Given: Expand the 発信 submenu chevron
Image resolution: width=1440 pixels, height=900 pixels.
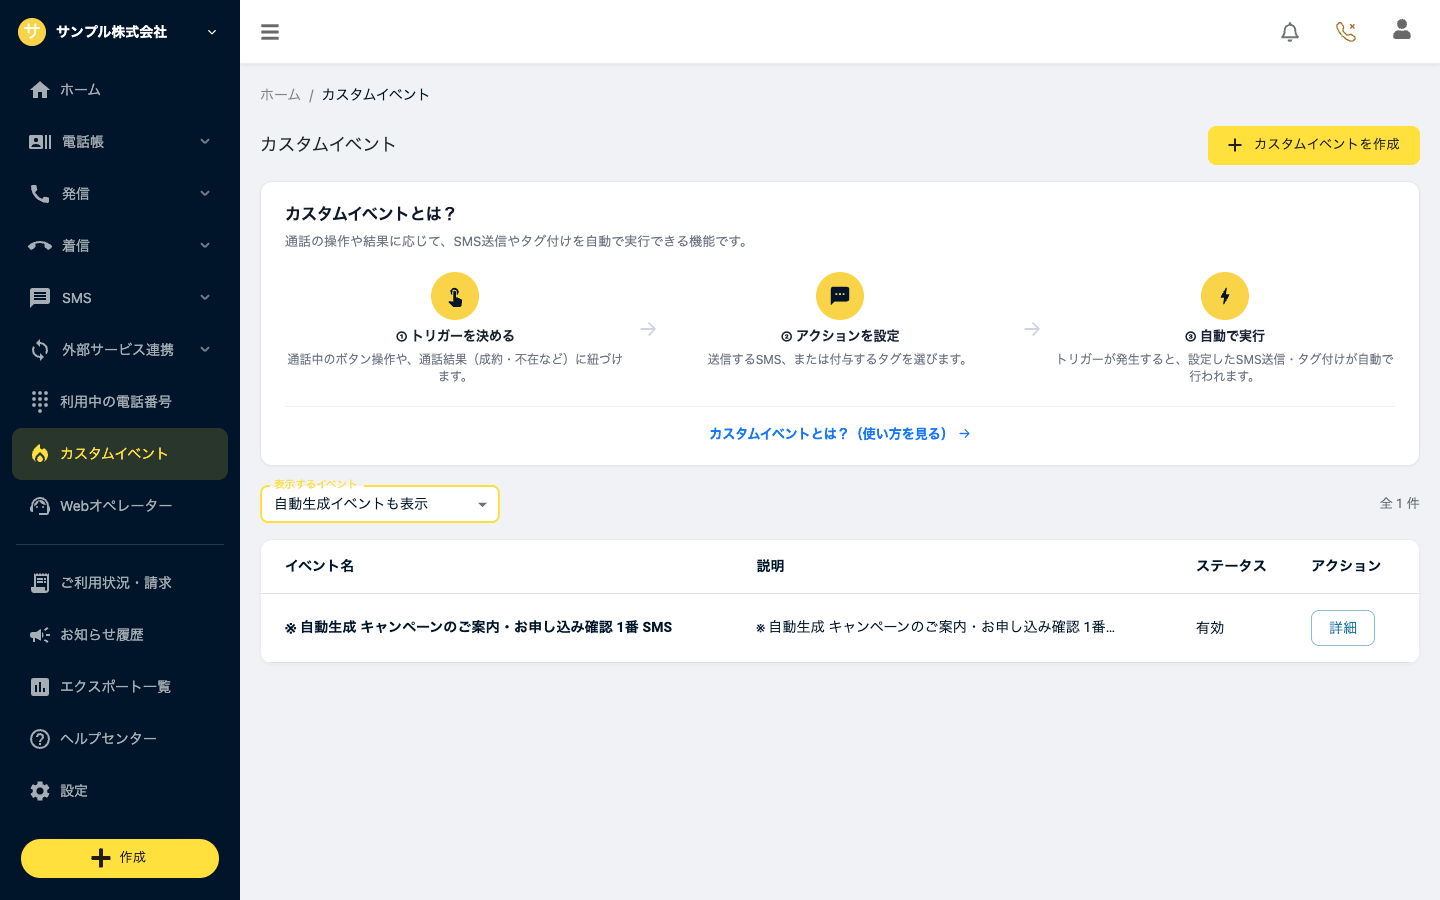Looking at the screenshot, I should point(205,194).
